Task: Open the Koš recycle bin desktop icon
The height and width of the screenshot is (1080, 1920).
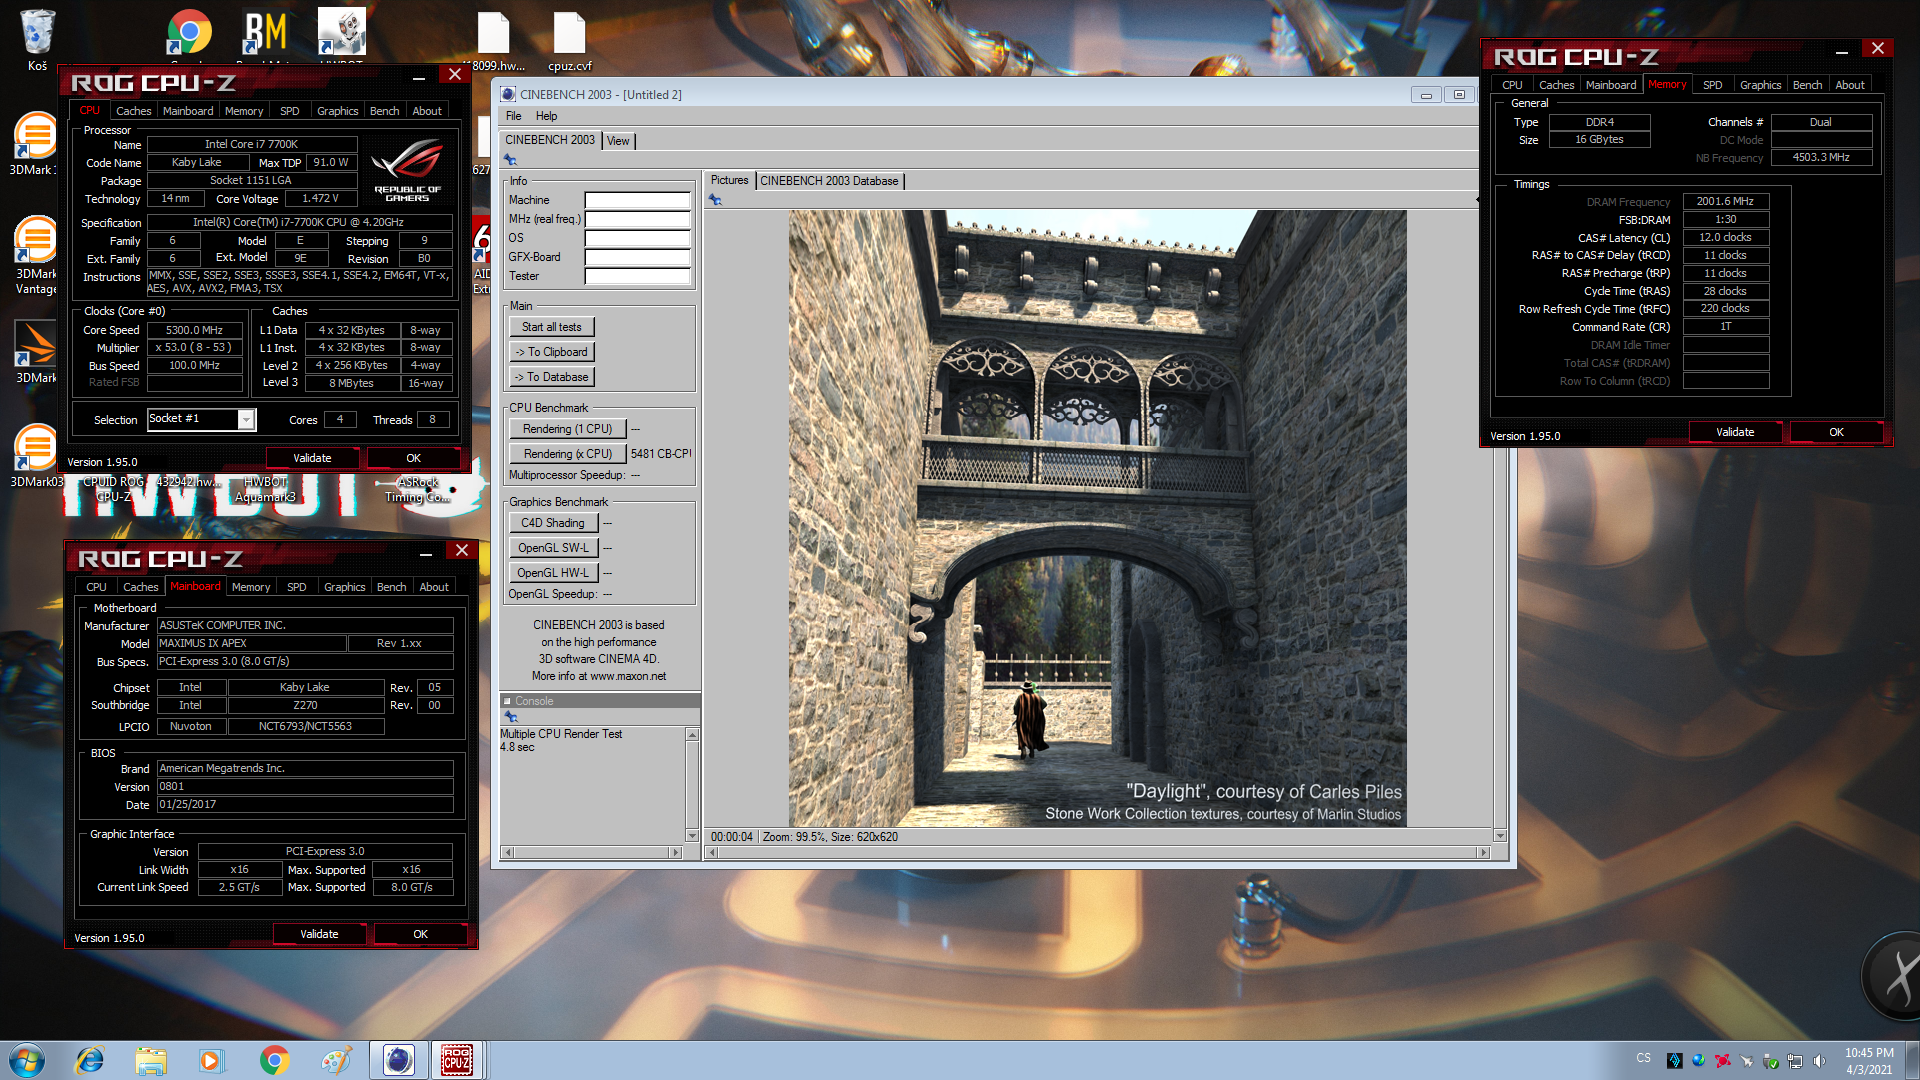Action: tap(37, 40)
